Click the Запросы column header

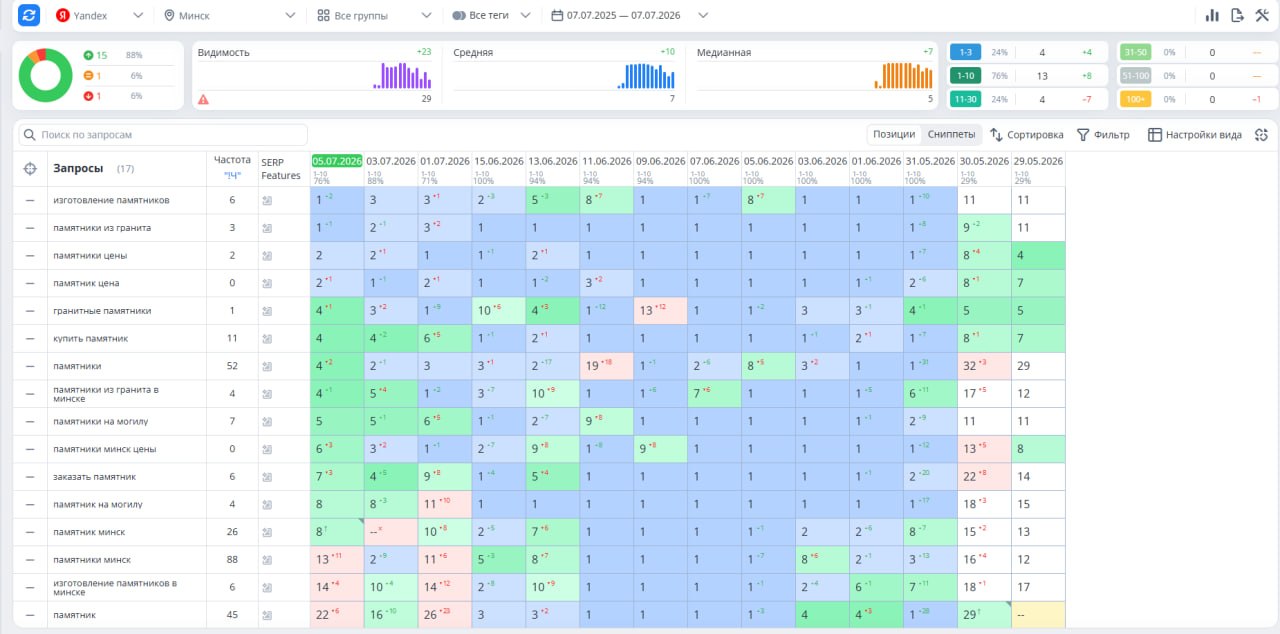coord(78,168)
